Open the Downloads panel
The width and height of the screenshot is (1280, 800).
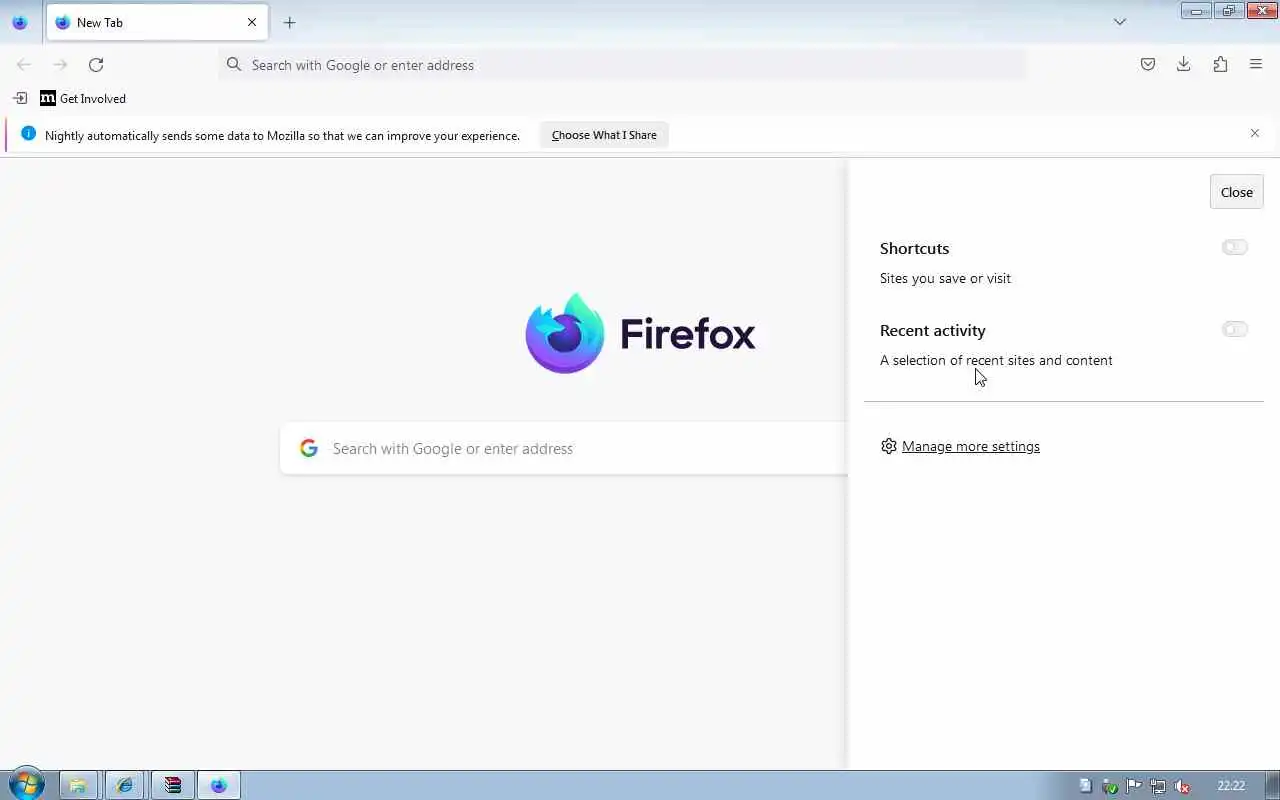tap(1184, 65)
